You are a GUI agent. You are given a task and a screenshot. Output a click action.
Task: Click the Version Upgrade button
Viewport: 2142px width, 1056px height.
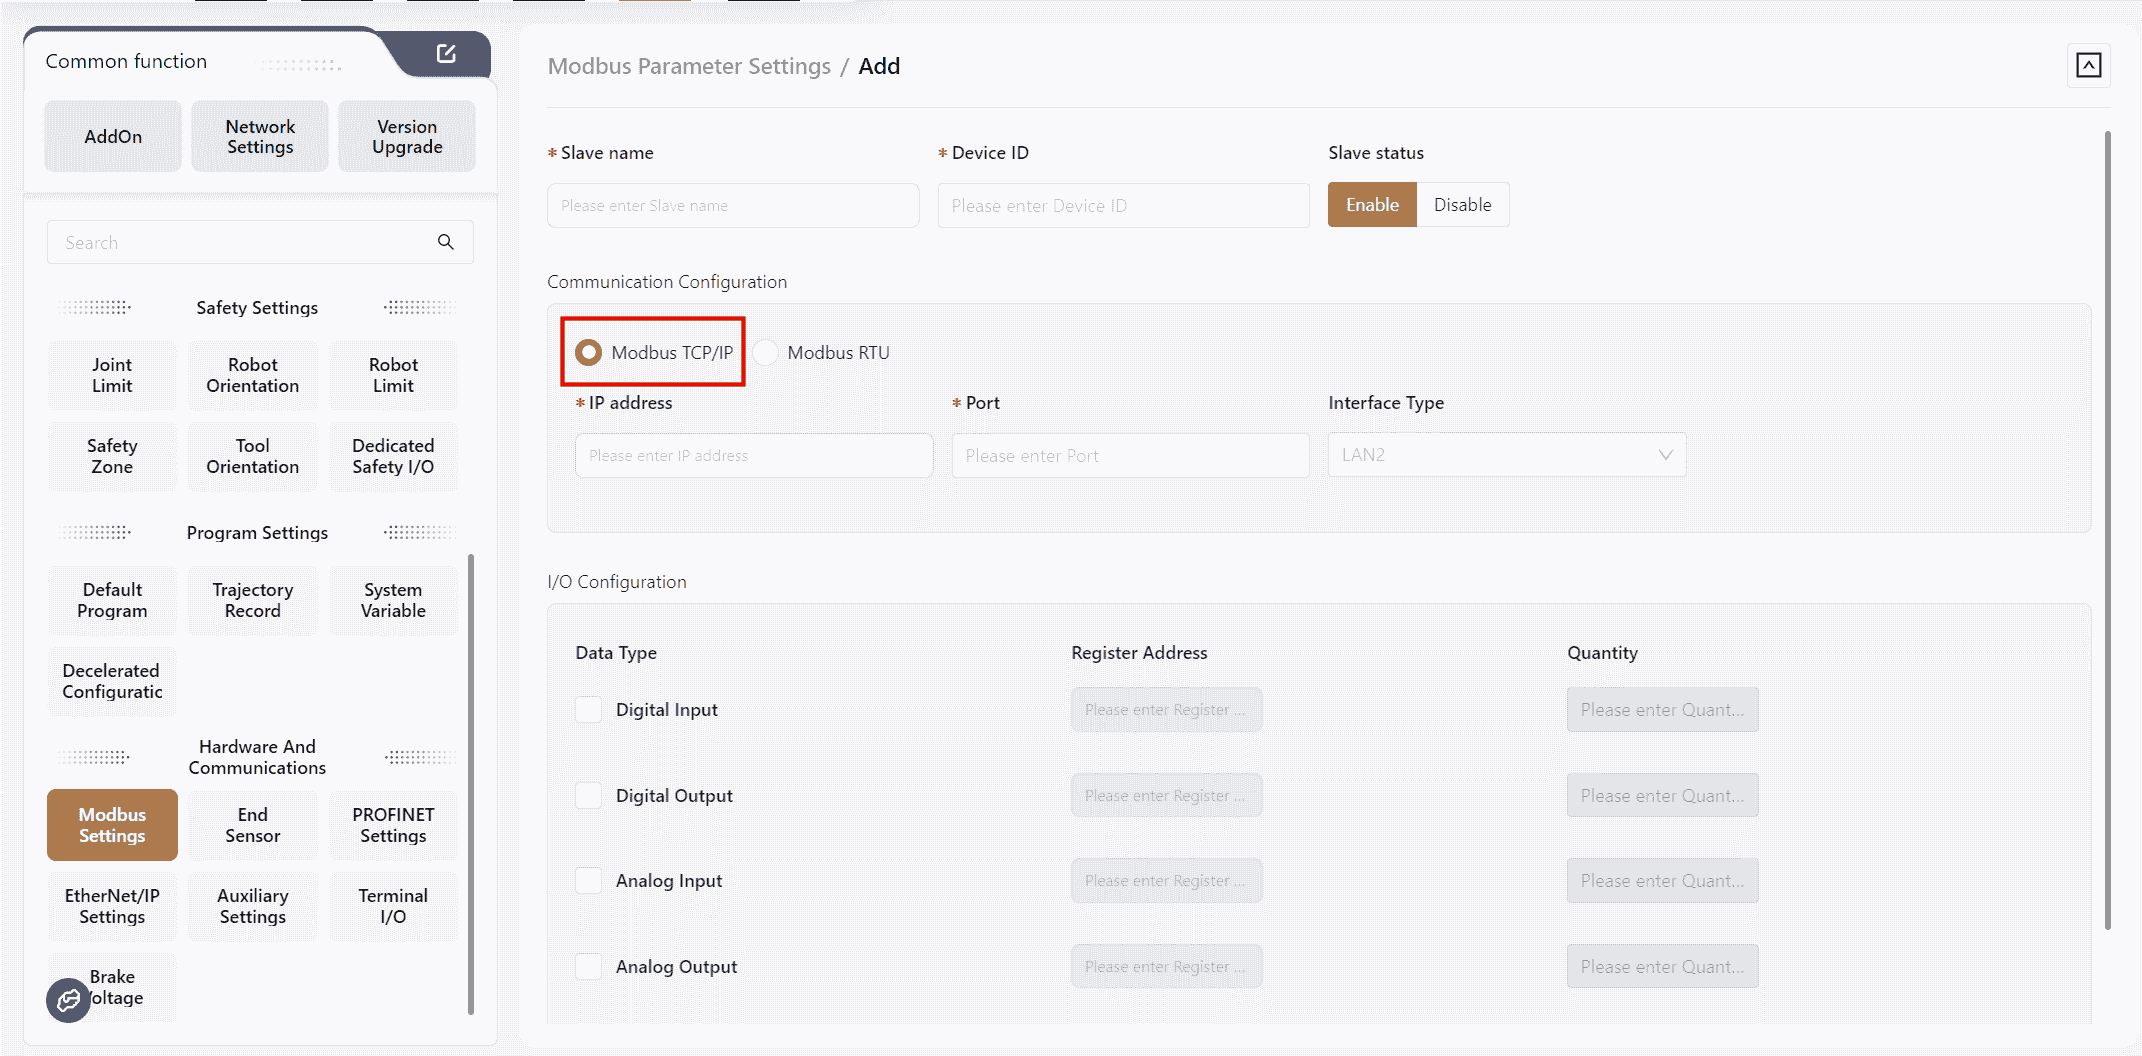(407, 137)
